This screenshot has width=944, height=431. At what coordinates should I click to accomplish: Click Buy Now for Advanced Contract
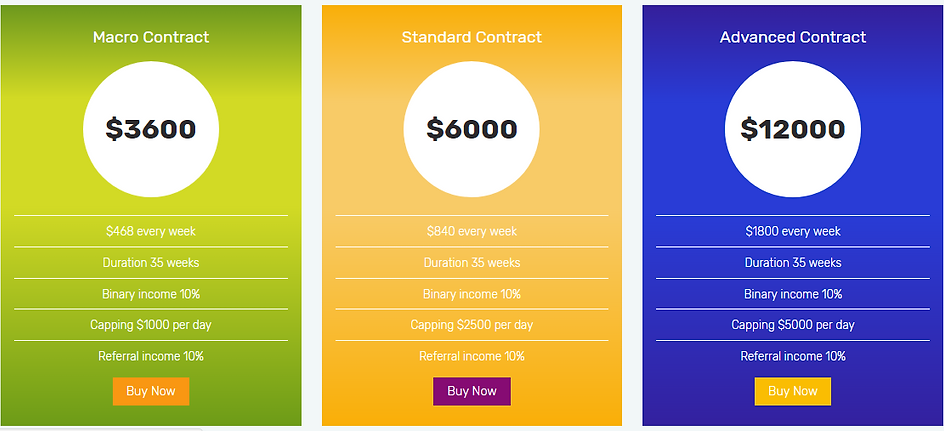[793, 391]
